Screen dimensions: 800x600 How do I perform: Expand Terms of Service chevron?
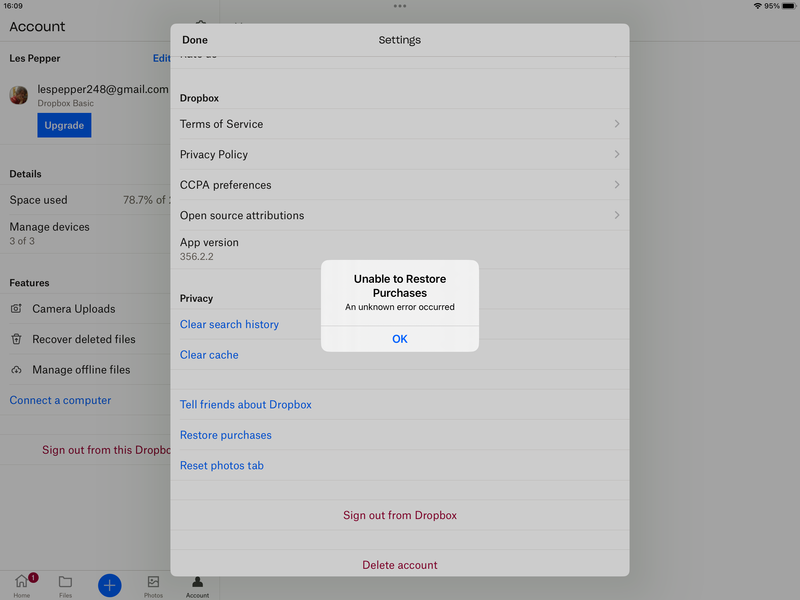tap(617, 124)
